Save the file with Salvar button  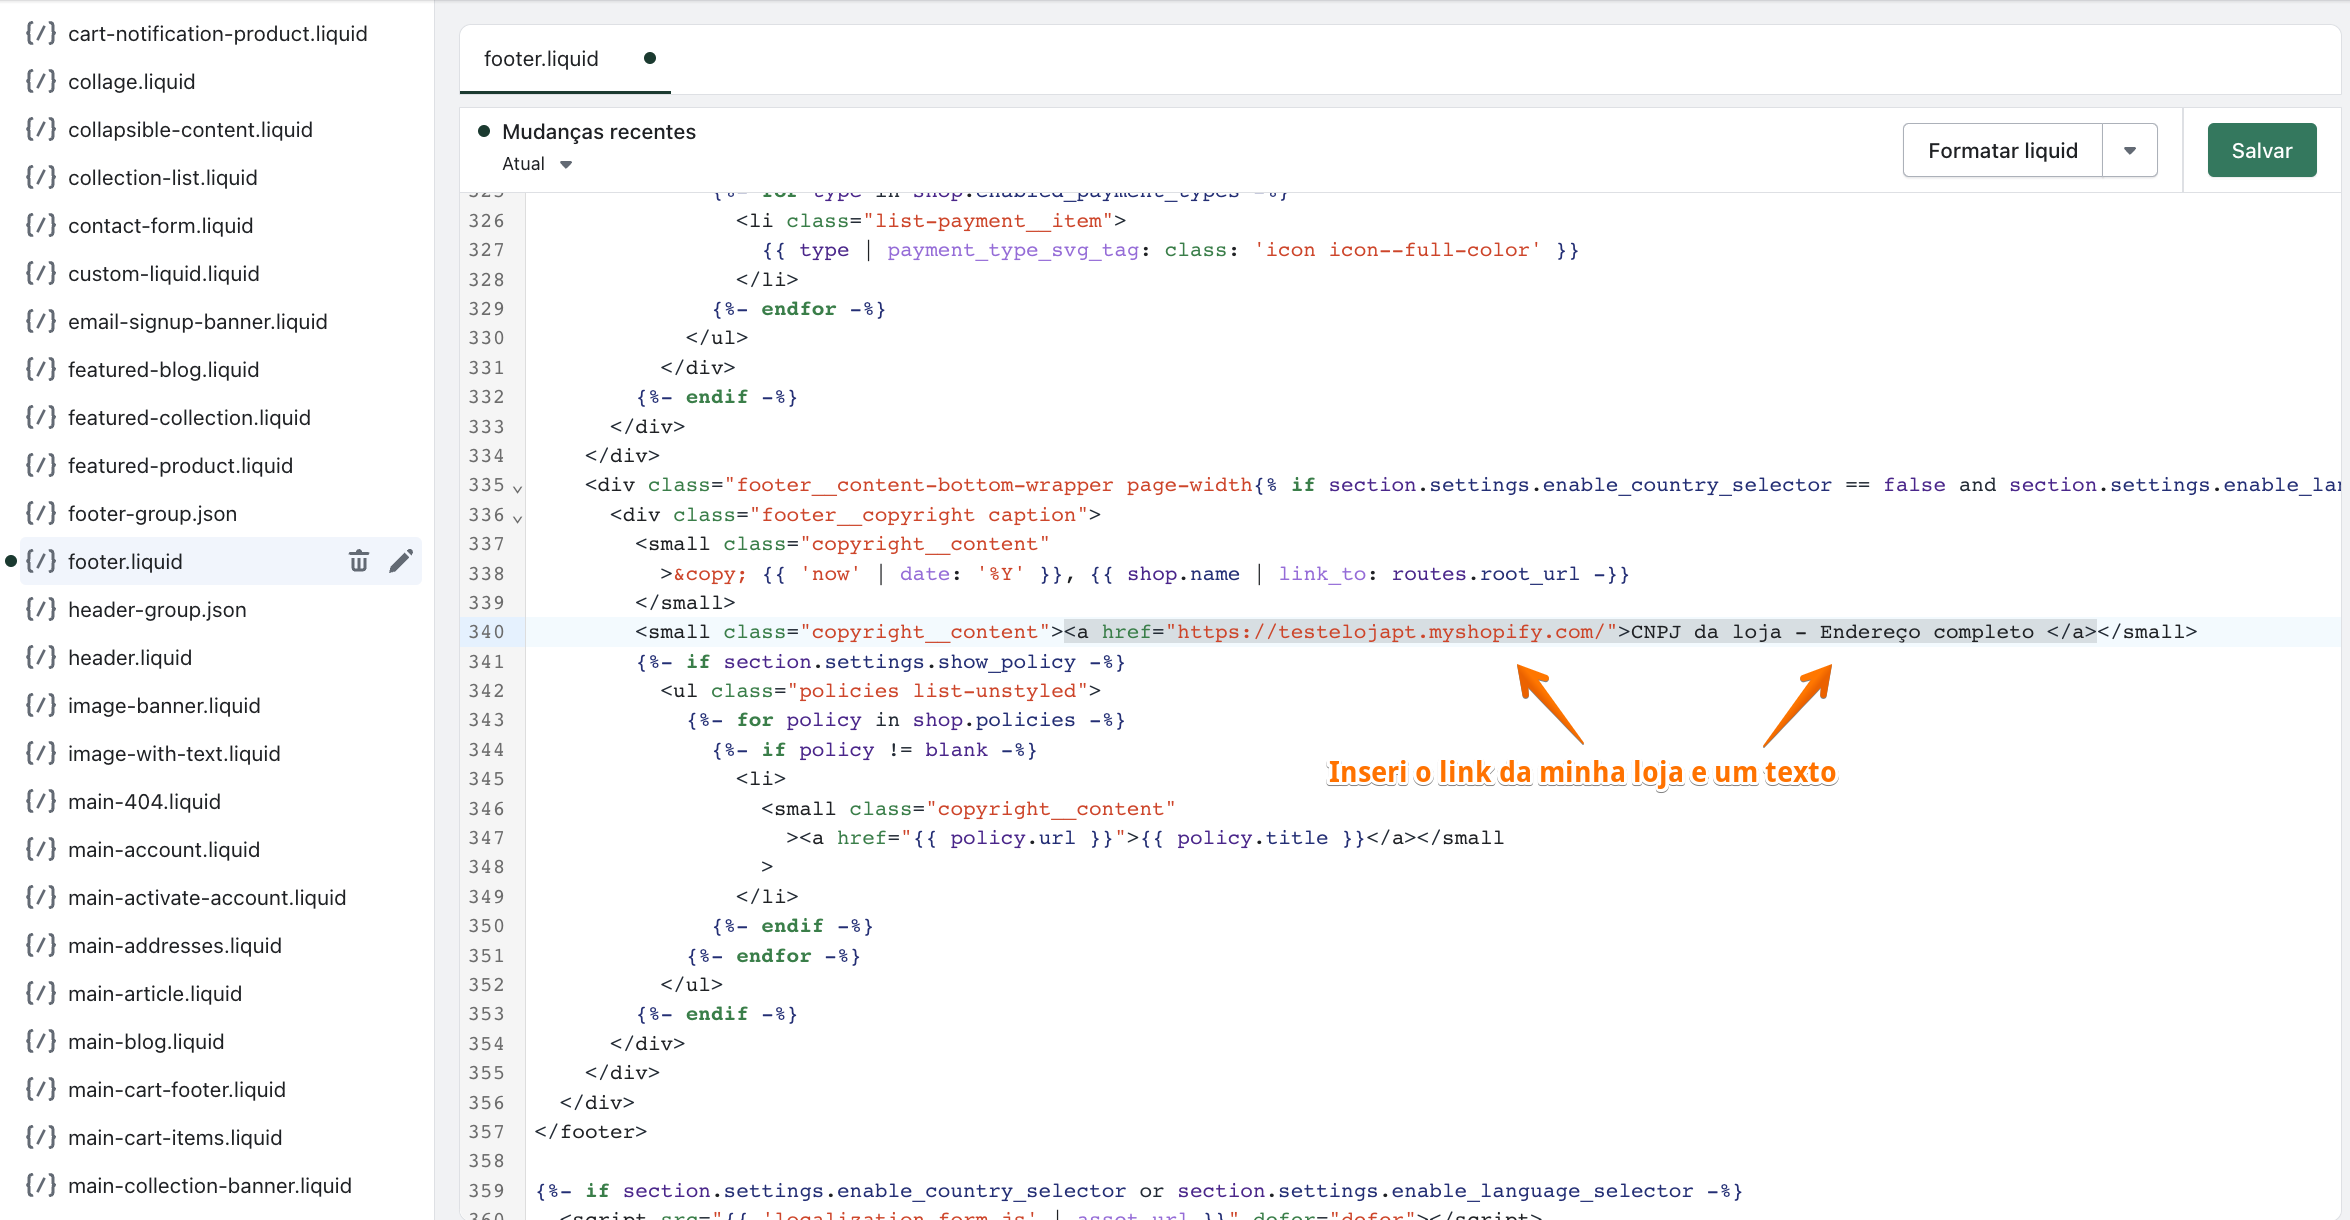tap(2262, 150)
